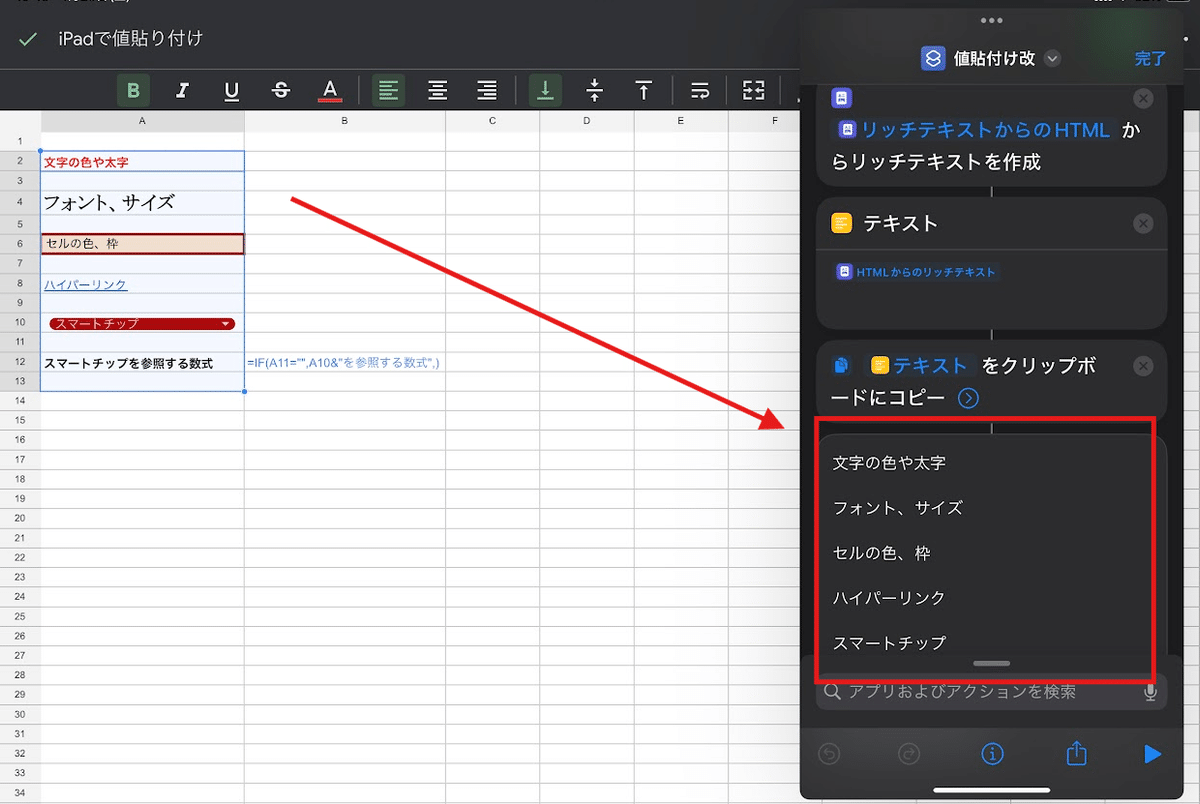Open the text color picker
The height and width of the screenshot is (804, 1200).
(330, 91)
